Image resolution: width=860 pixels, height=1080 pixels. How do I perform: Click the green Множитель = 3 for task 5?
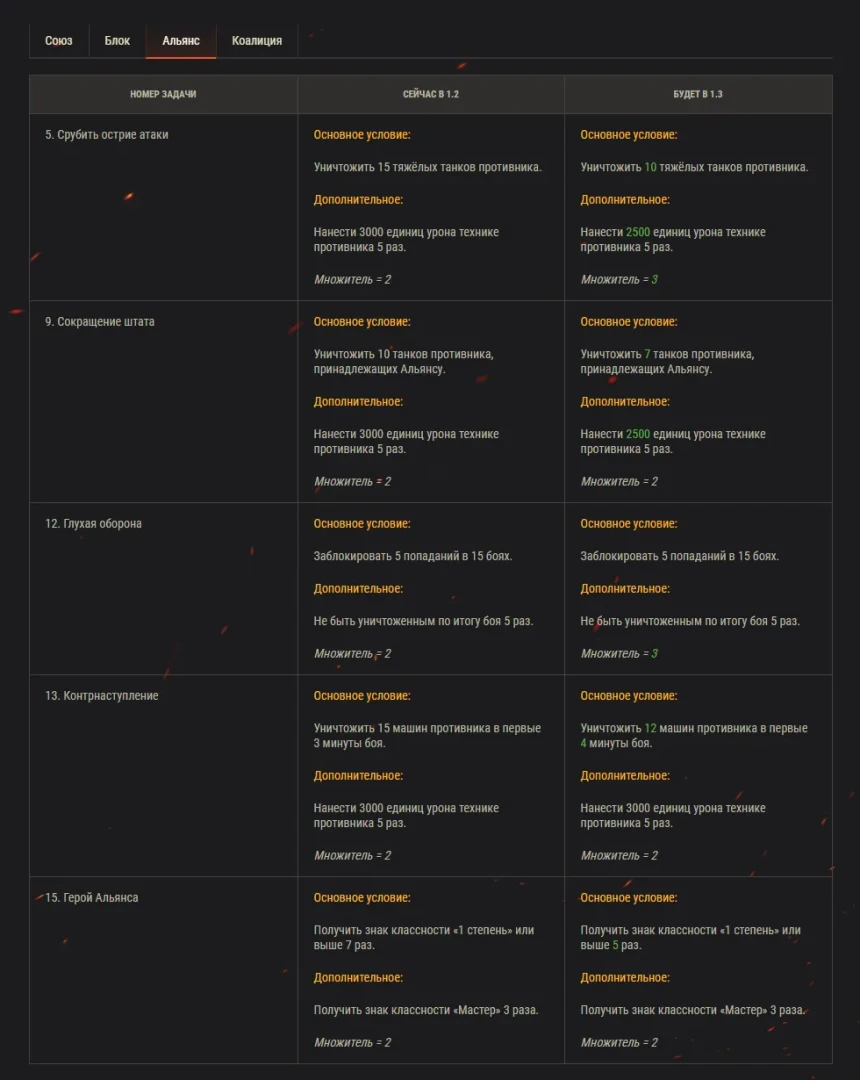point(620,280)
